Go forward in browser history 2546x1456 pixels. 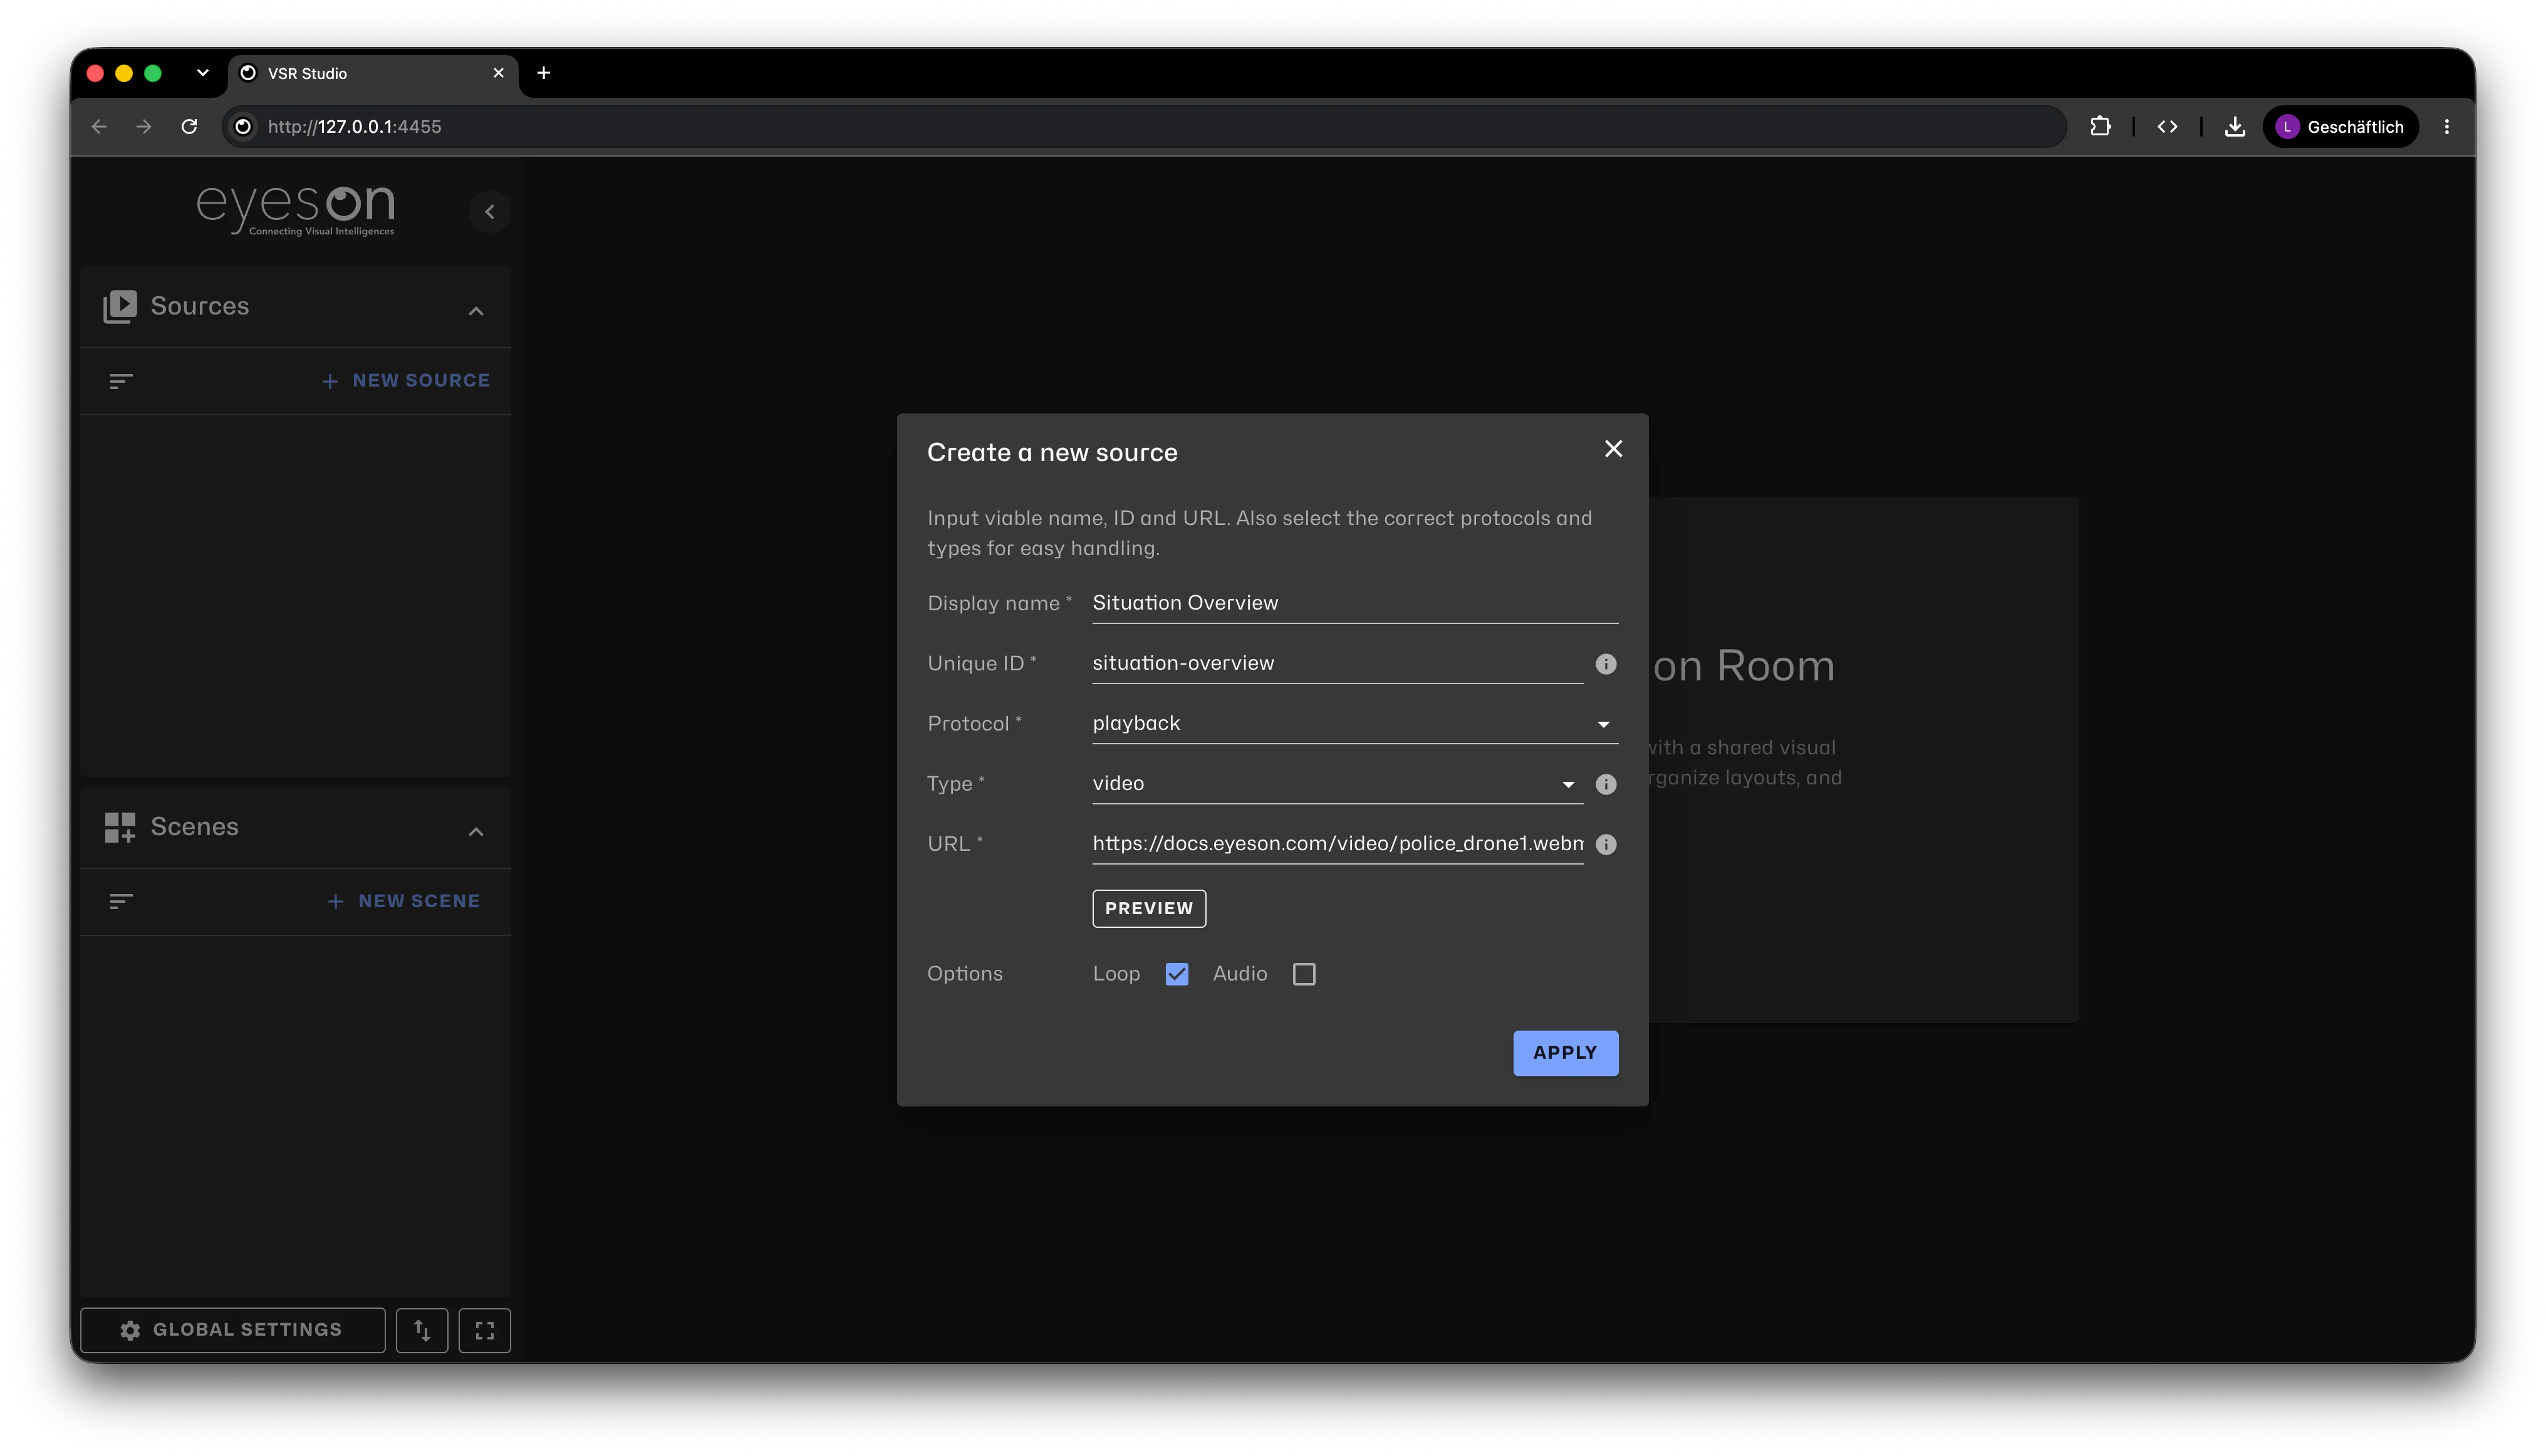coord(144,127)
